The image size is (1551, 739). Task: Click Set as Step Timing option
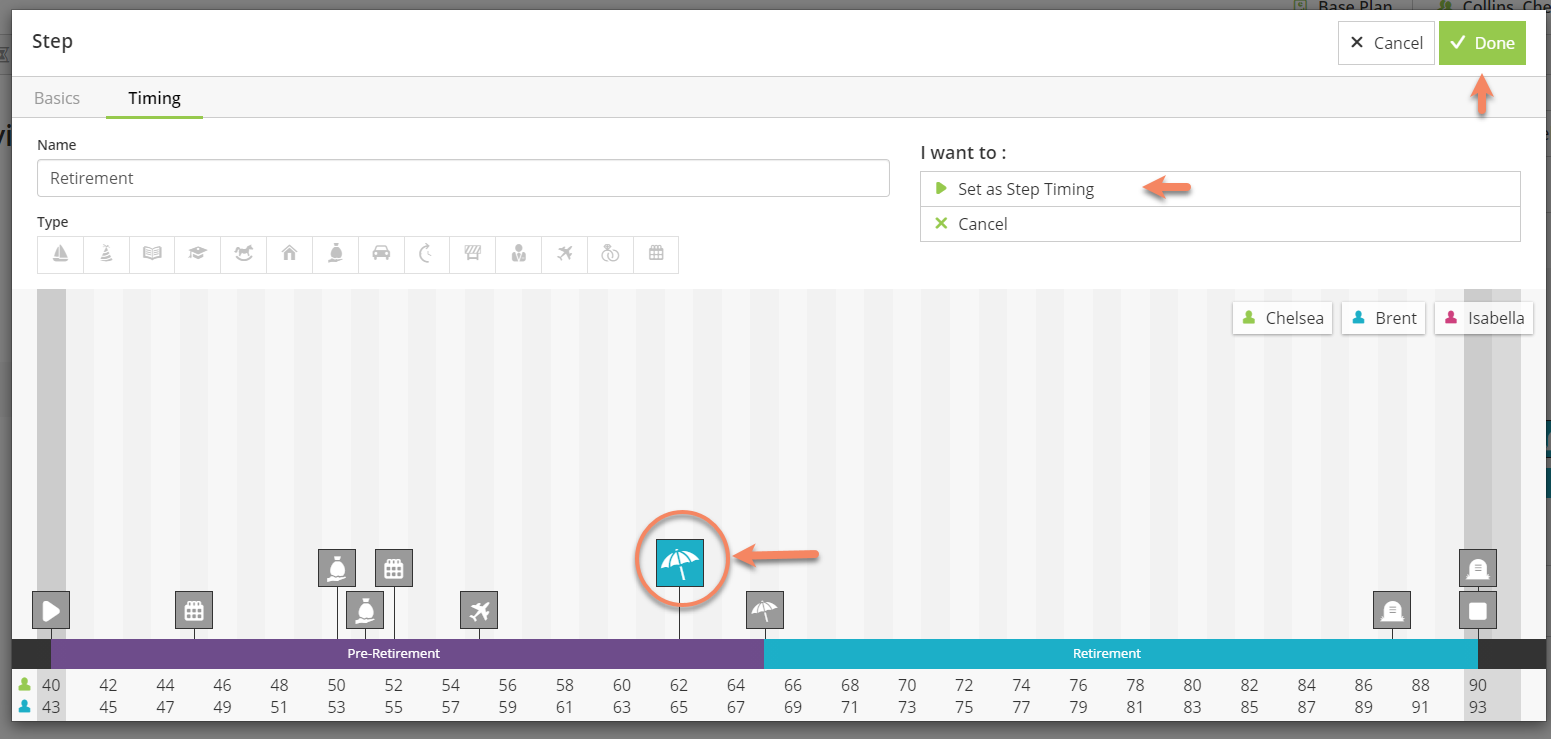pyautogui.click(x=1025, y=189)
